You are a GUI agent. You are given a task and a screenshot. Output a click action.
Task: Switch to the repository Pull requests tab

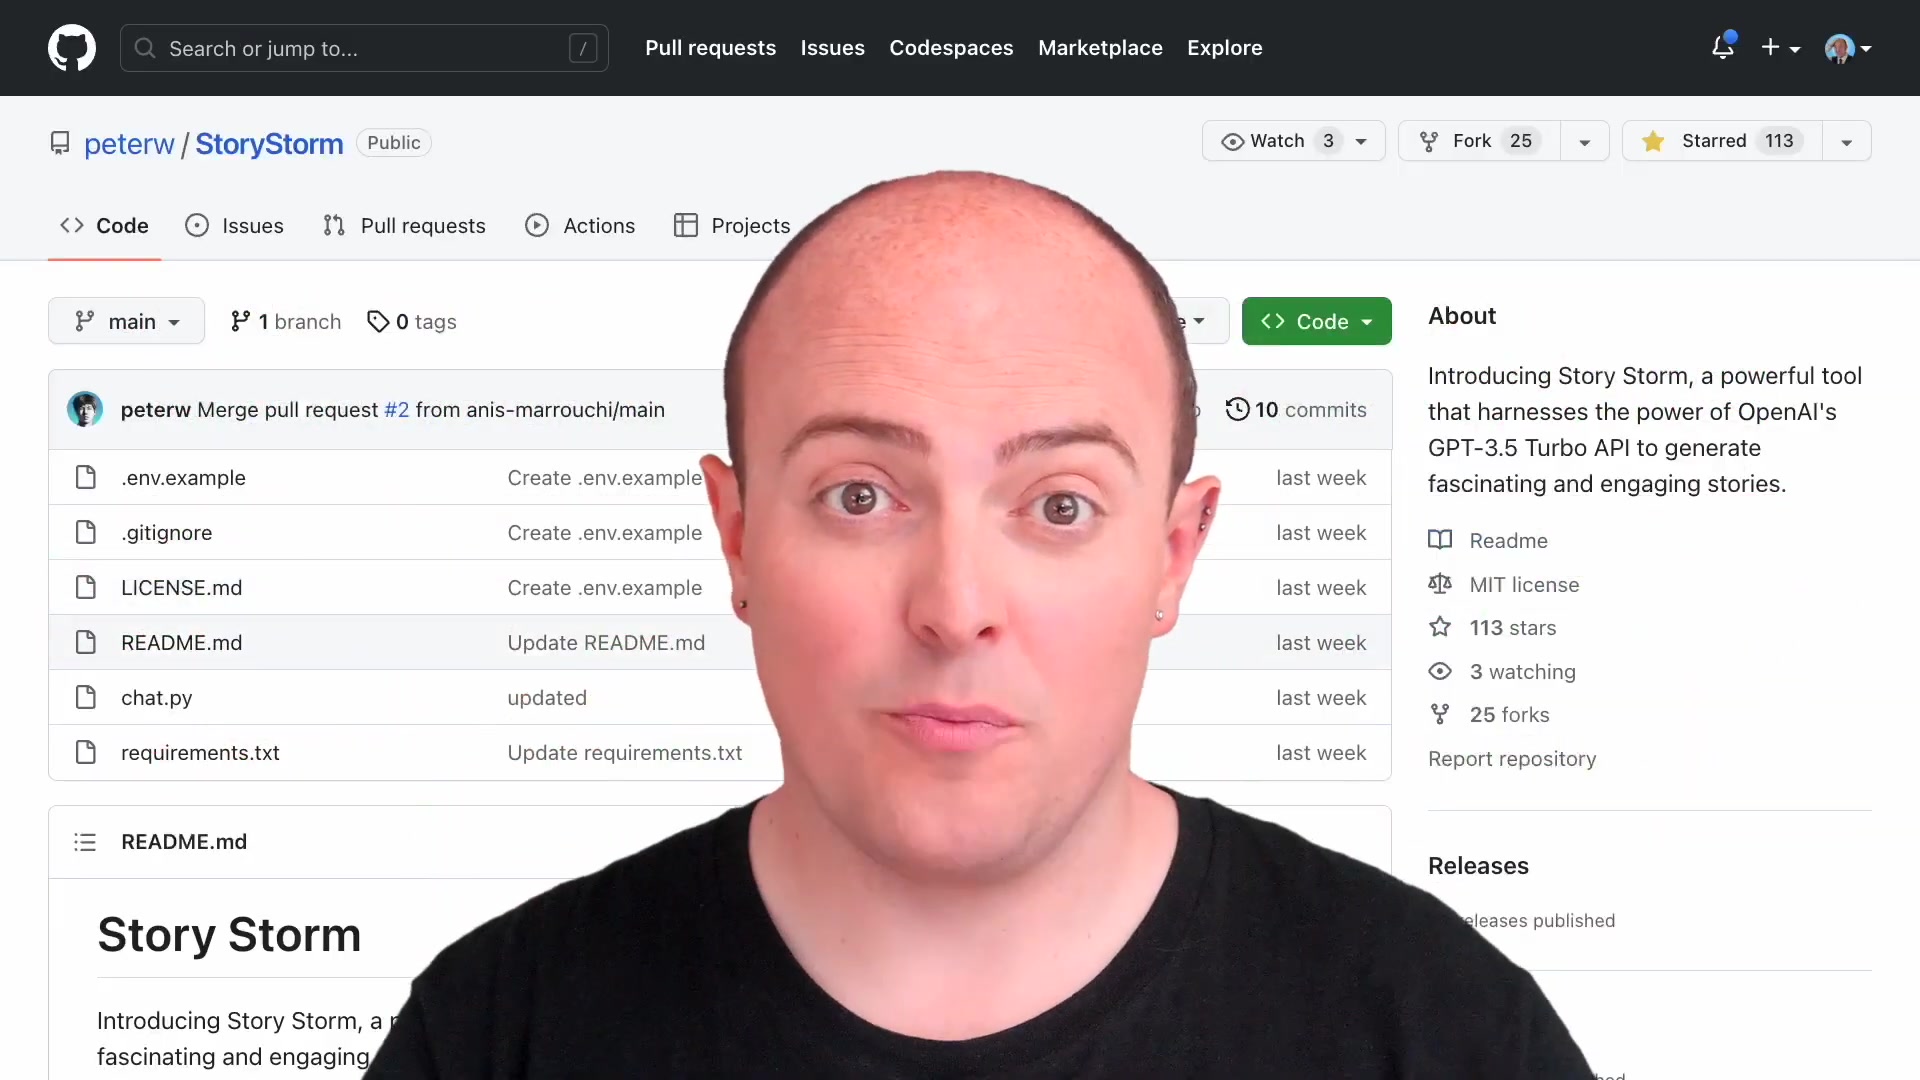(404, 226)
